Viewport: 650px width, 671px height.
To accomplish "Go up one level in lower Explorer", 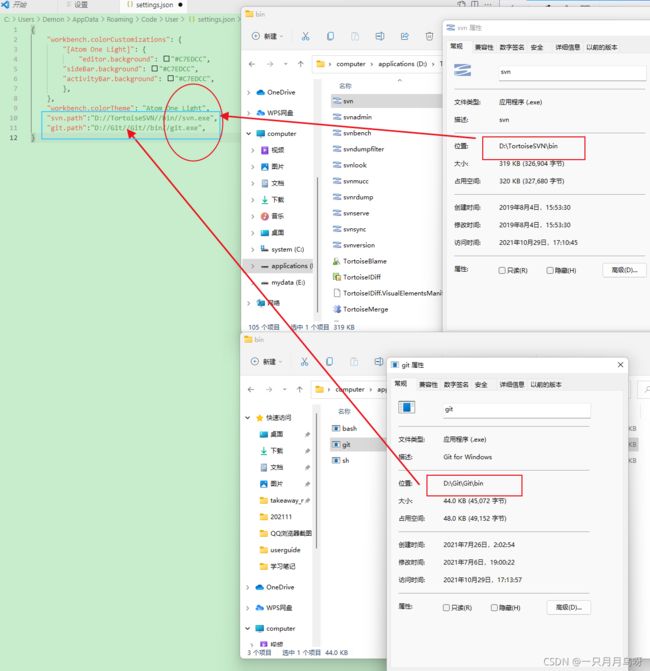I will point(300,389).
